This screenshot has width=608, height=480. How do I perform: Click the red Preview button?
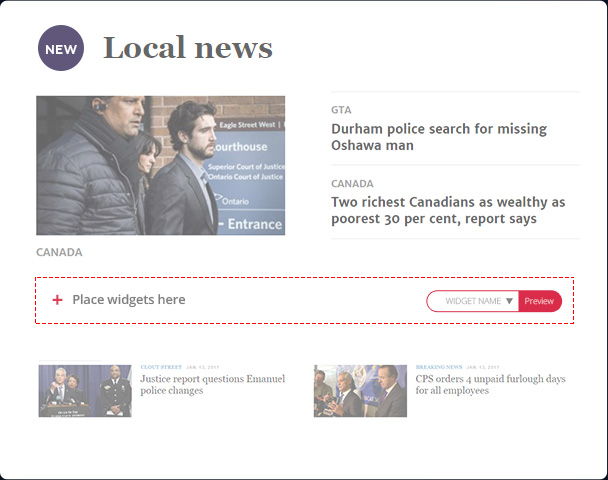pyautogui.click(x=540, y=301)
